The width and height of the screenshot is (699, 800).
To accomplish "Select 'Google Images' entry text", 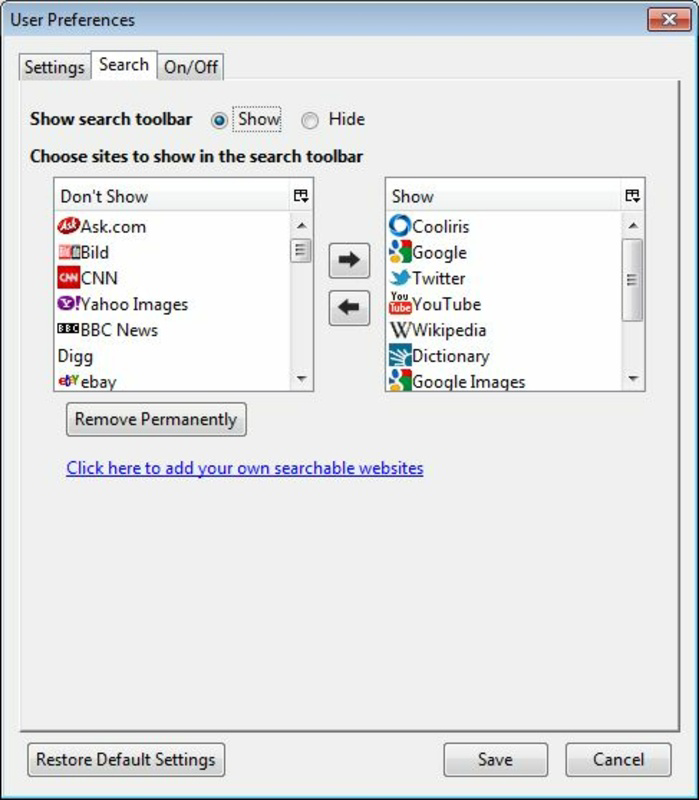I will 469,382.
